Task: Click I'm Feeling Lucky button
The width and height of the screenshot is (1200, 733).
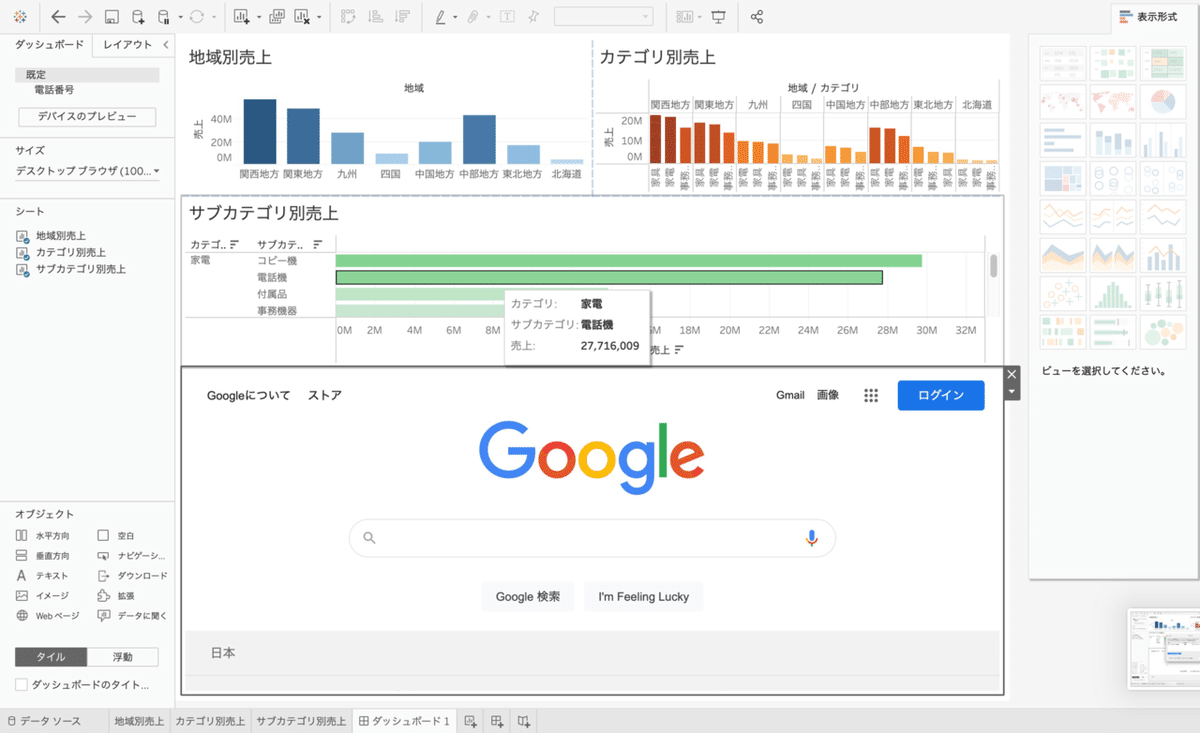Action: (644, 597)
